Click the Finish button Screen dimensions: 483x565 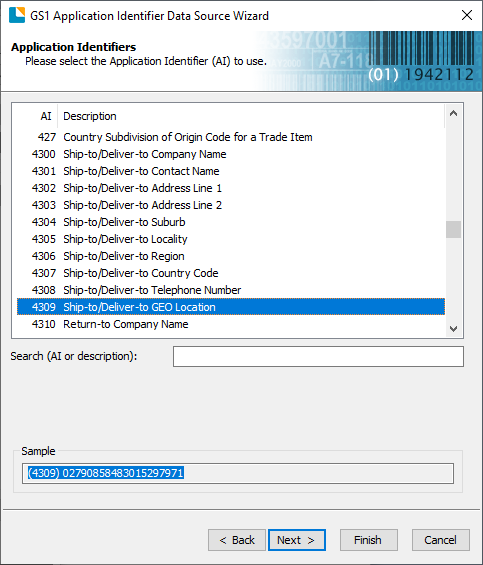pos(368,540)
